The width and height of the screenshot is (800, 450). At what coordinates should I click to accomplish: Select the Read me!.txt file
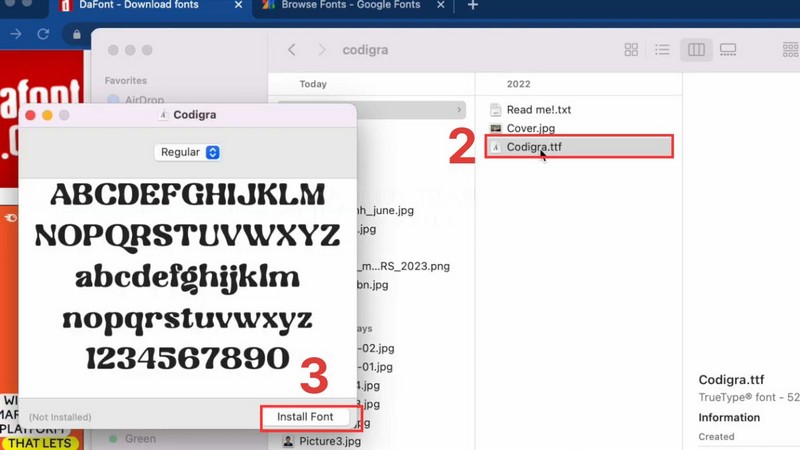click(538, 110)
